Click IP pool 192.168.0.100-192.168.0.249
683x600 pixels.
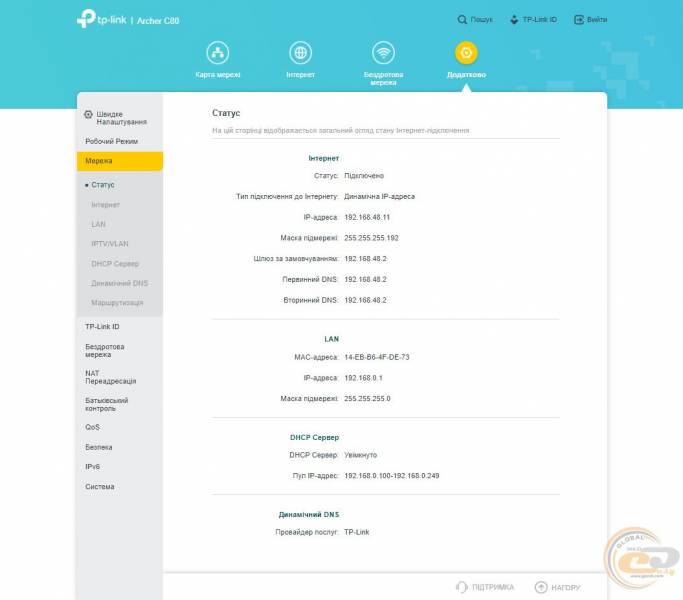(x=392, y=476)
